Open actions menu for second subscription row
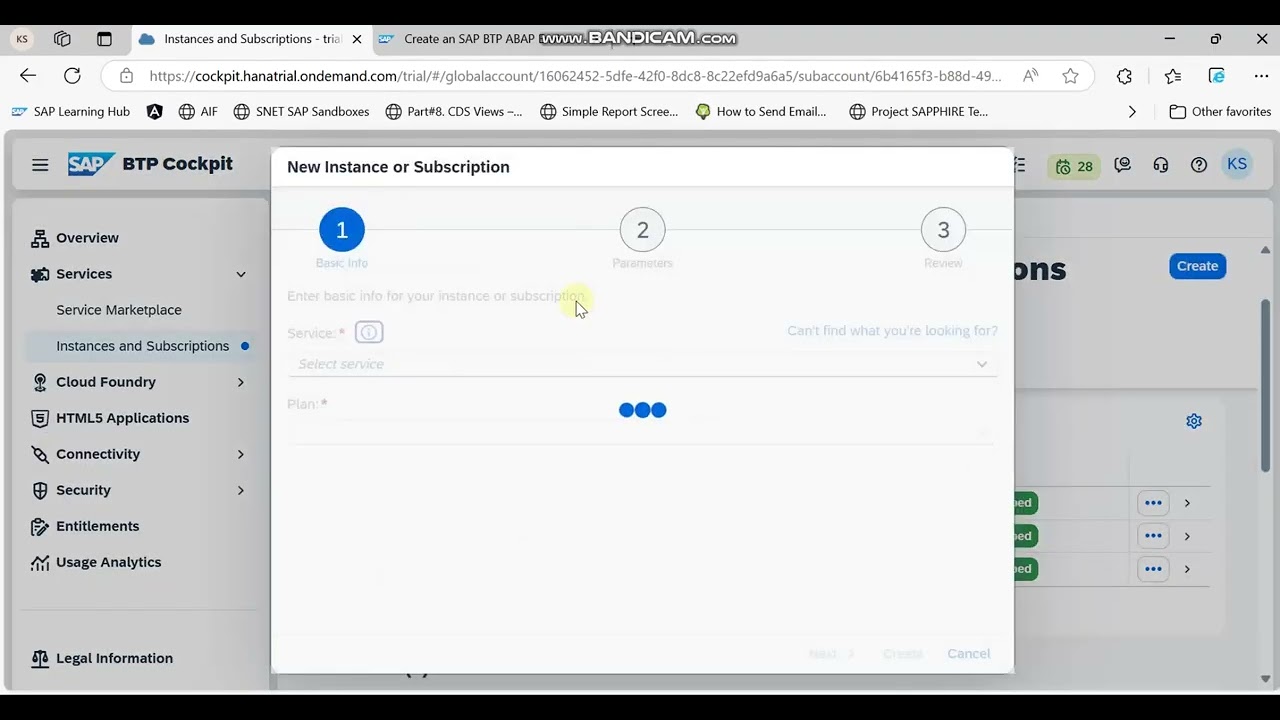The height and width of the screenshot is (720, 1280). click(1153, 536)
